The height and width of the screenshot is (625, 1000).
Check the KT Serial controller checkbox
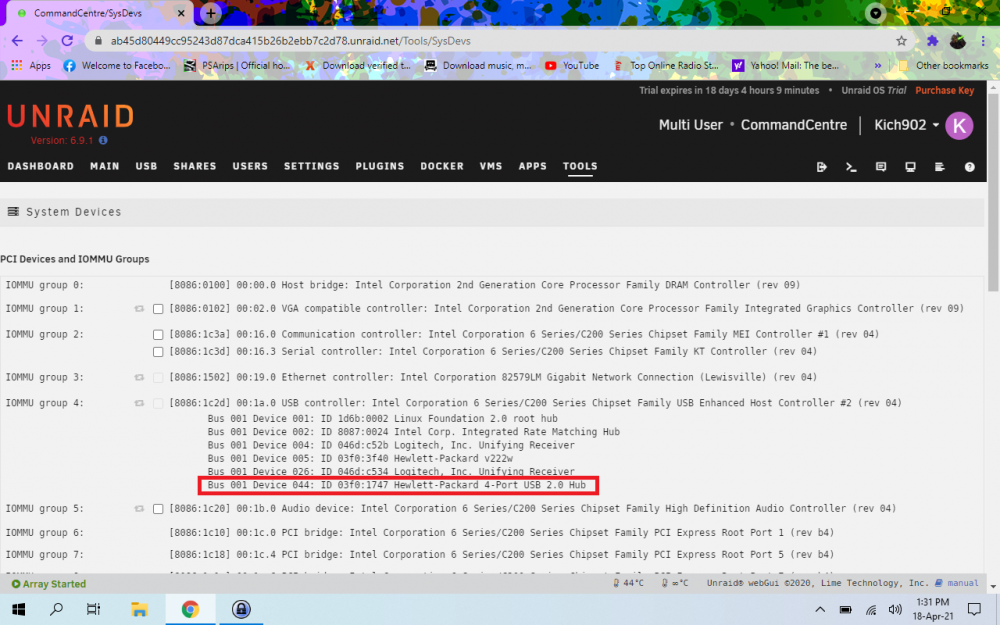pyautogui.click(x=158, y=352)
